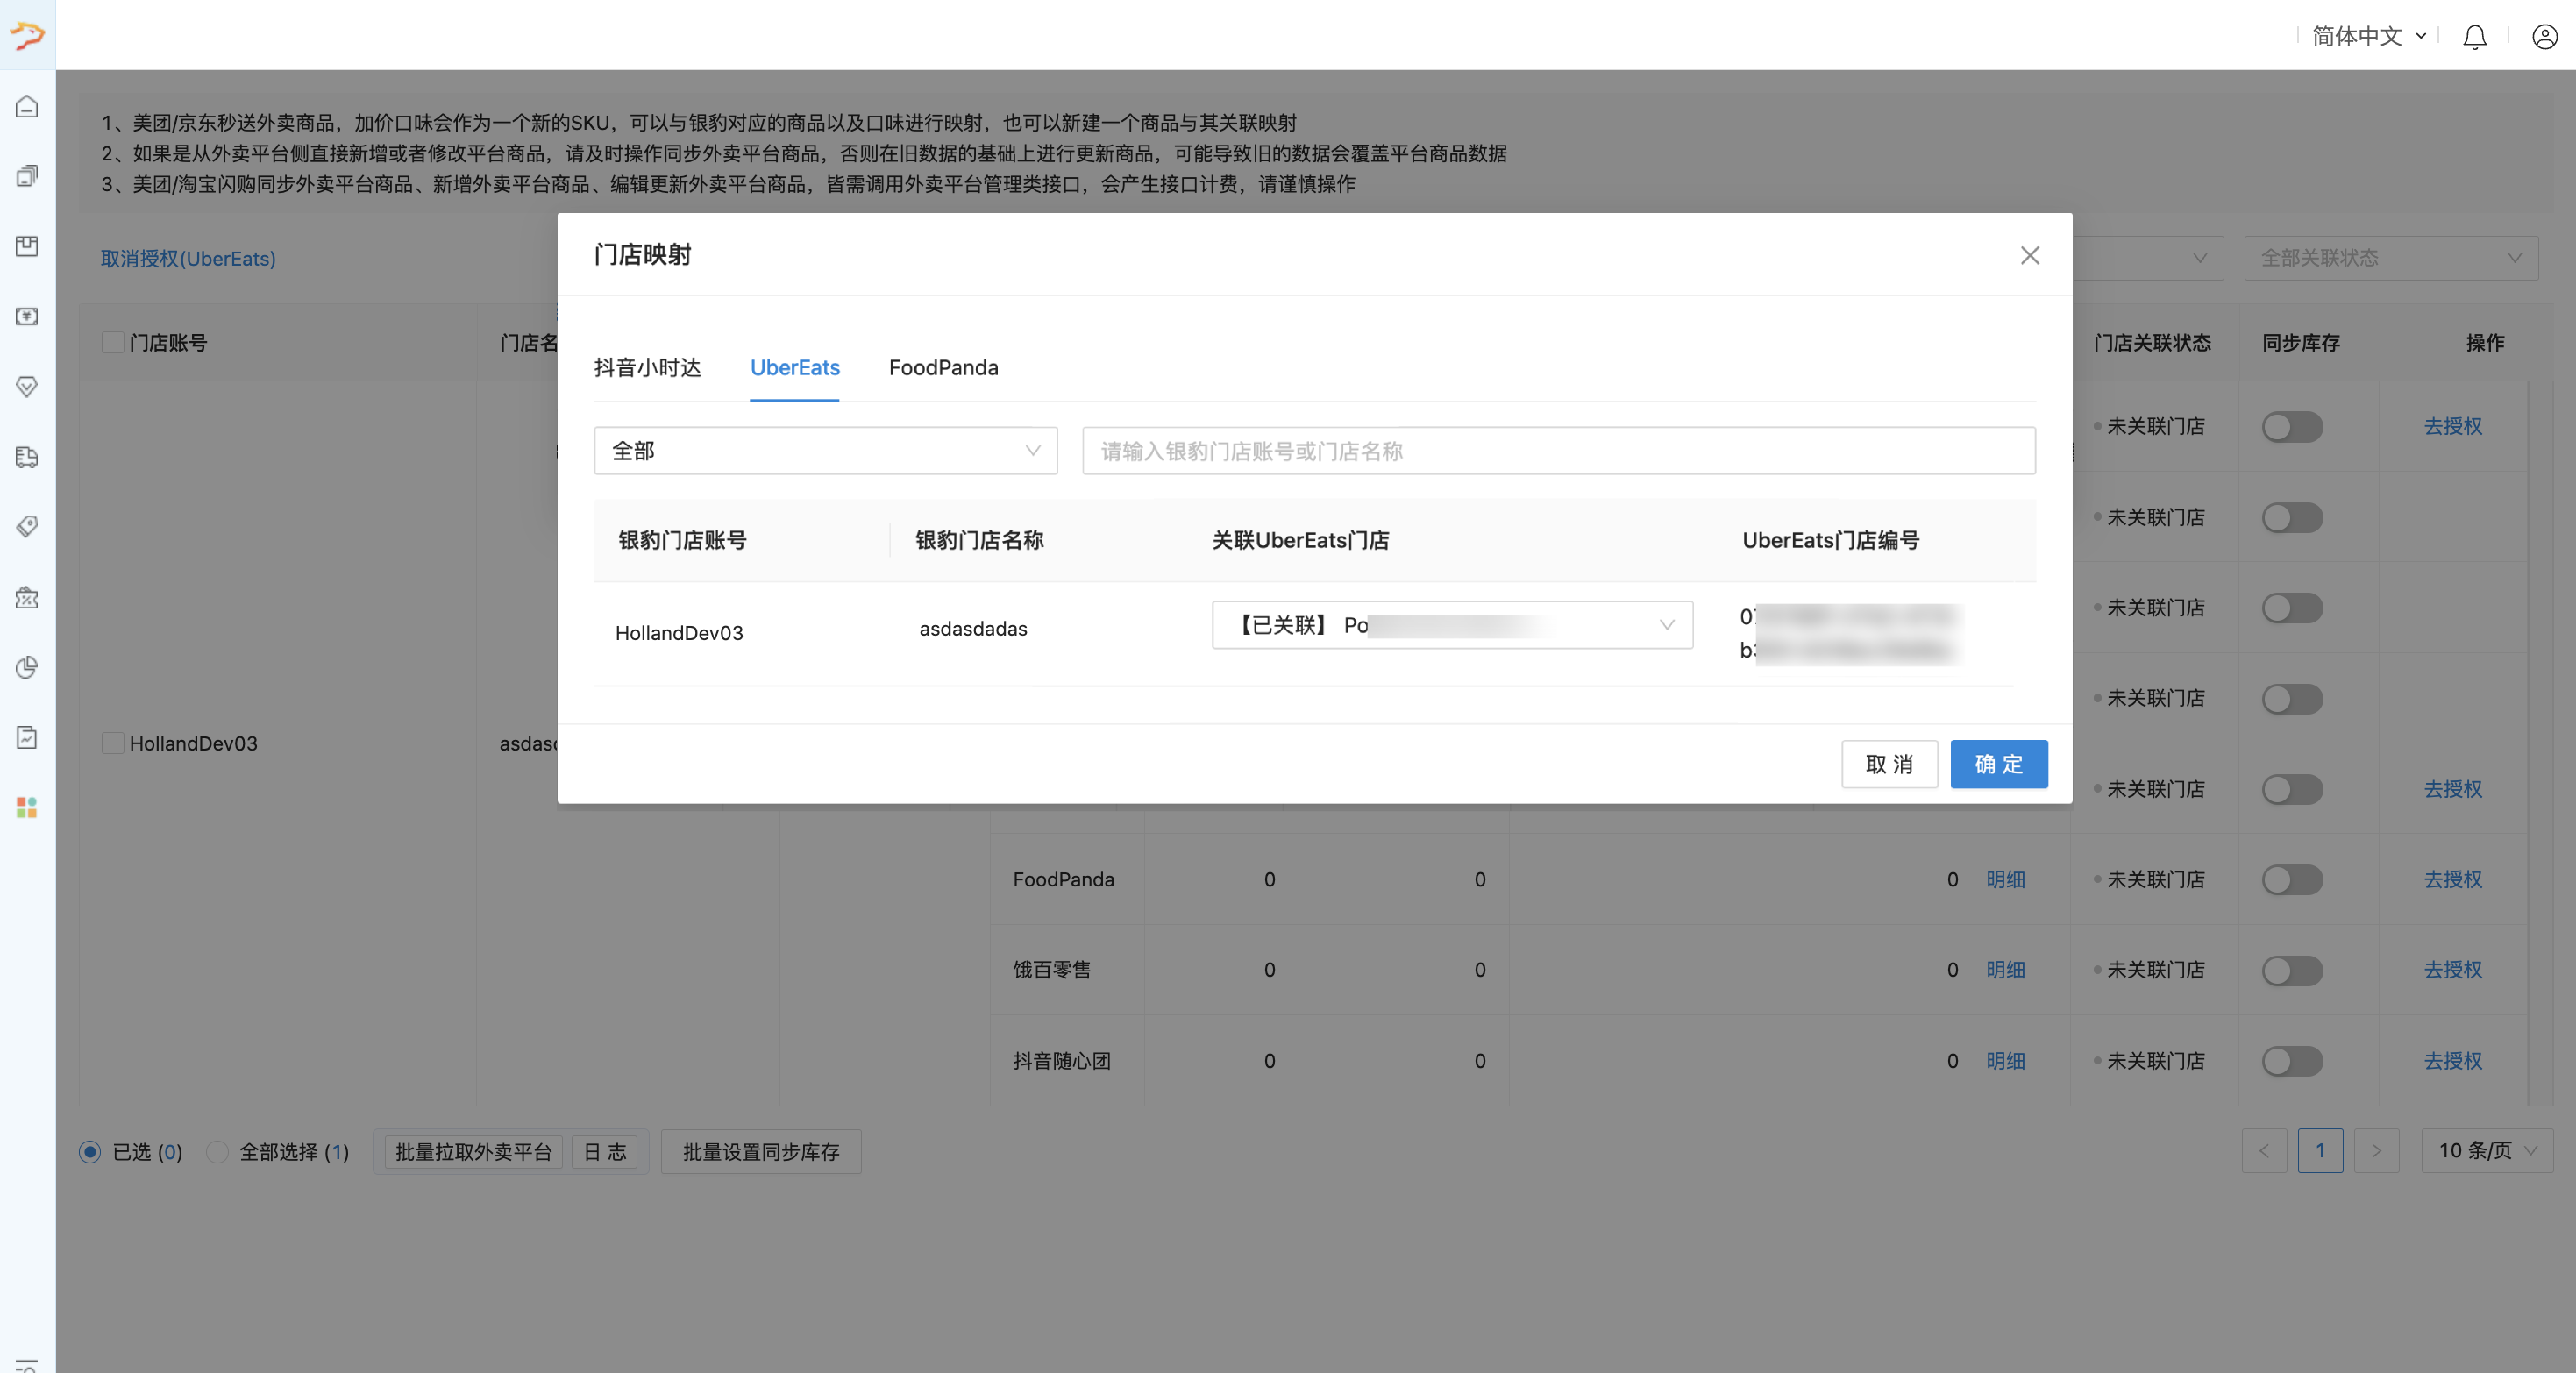
Task: Click 批量拉取外卖平台 button
Action: (473, 1152)
